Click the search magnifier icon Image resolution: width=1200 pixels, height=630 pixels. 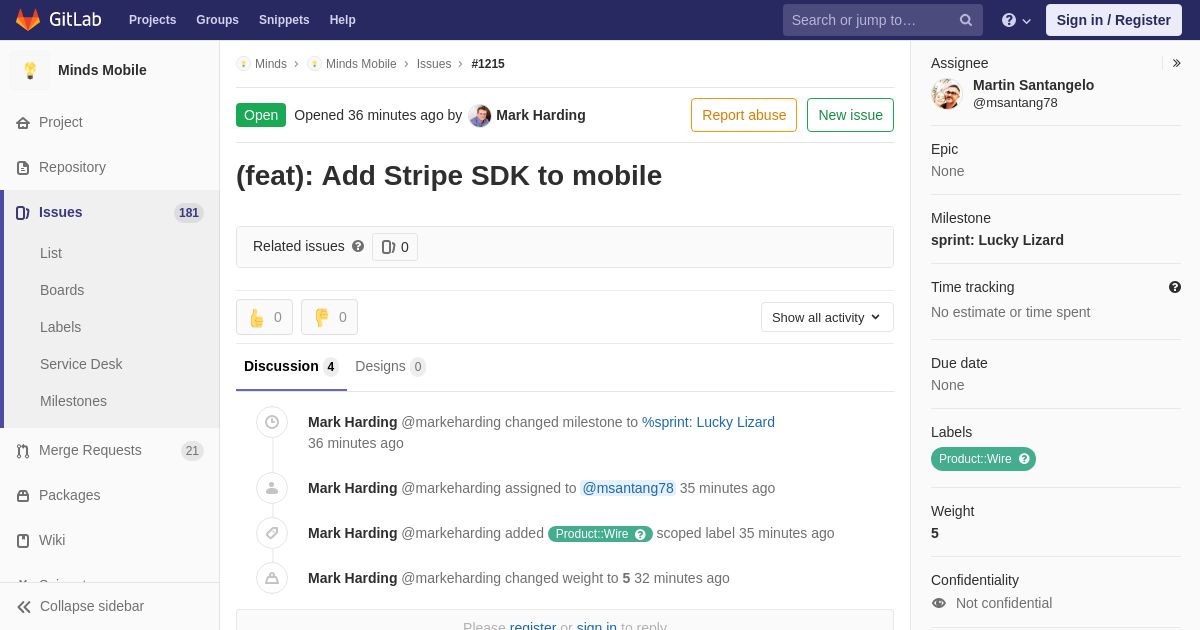(966, 20)
